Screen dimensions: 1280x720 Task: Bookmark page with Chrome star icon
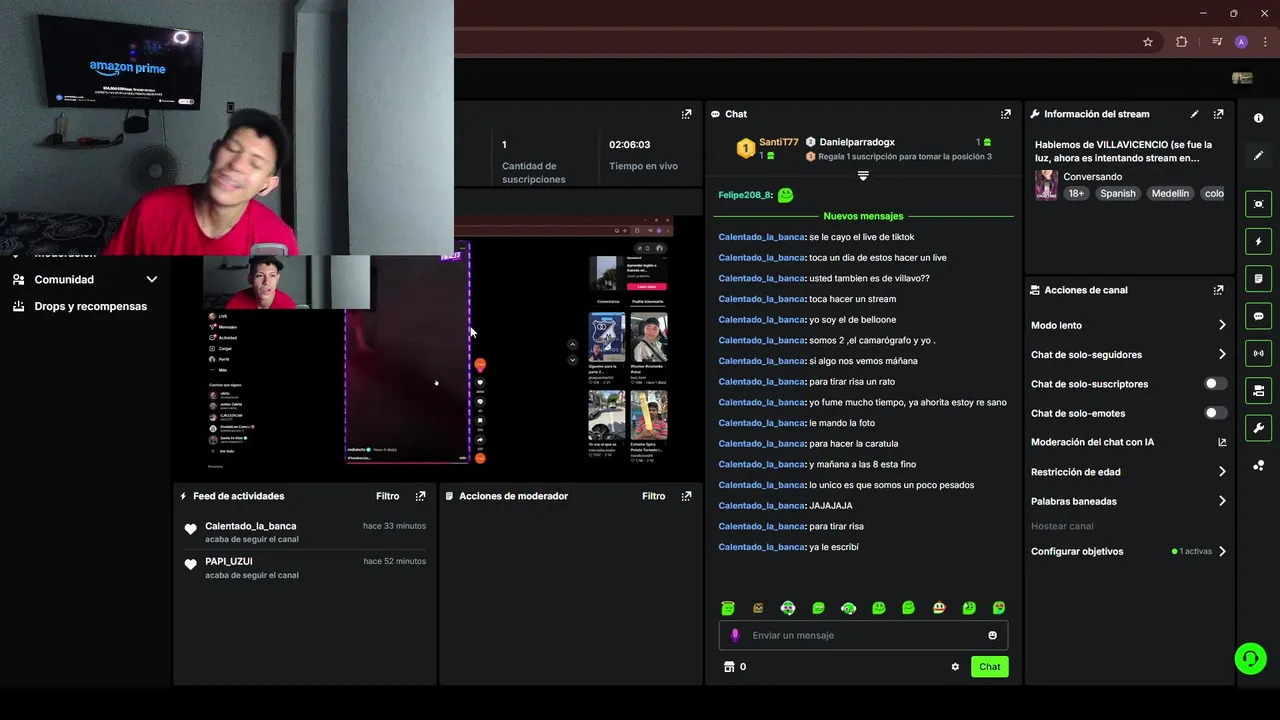[1148, 42]
